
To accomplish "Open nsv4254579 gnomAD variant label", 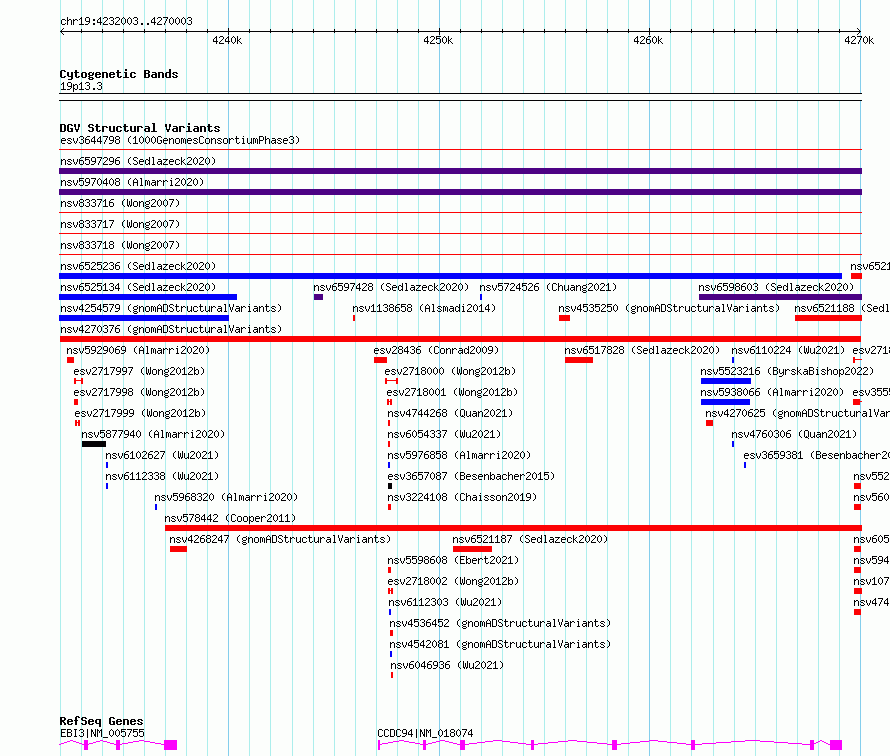I will click(x=171, y=308).
